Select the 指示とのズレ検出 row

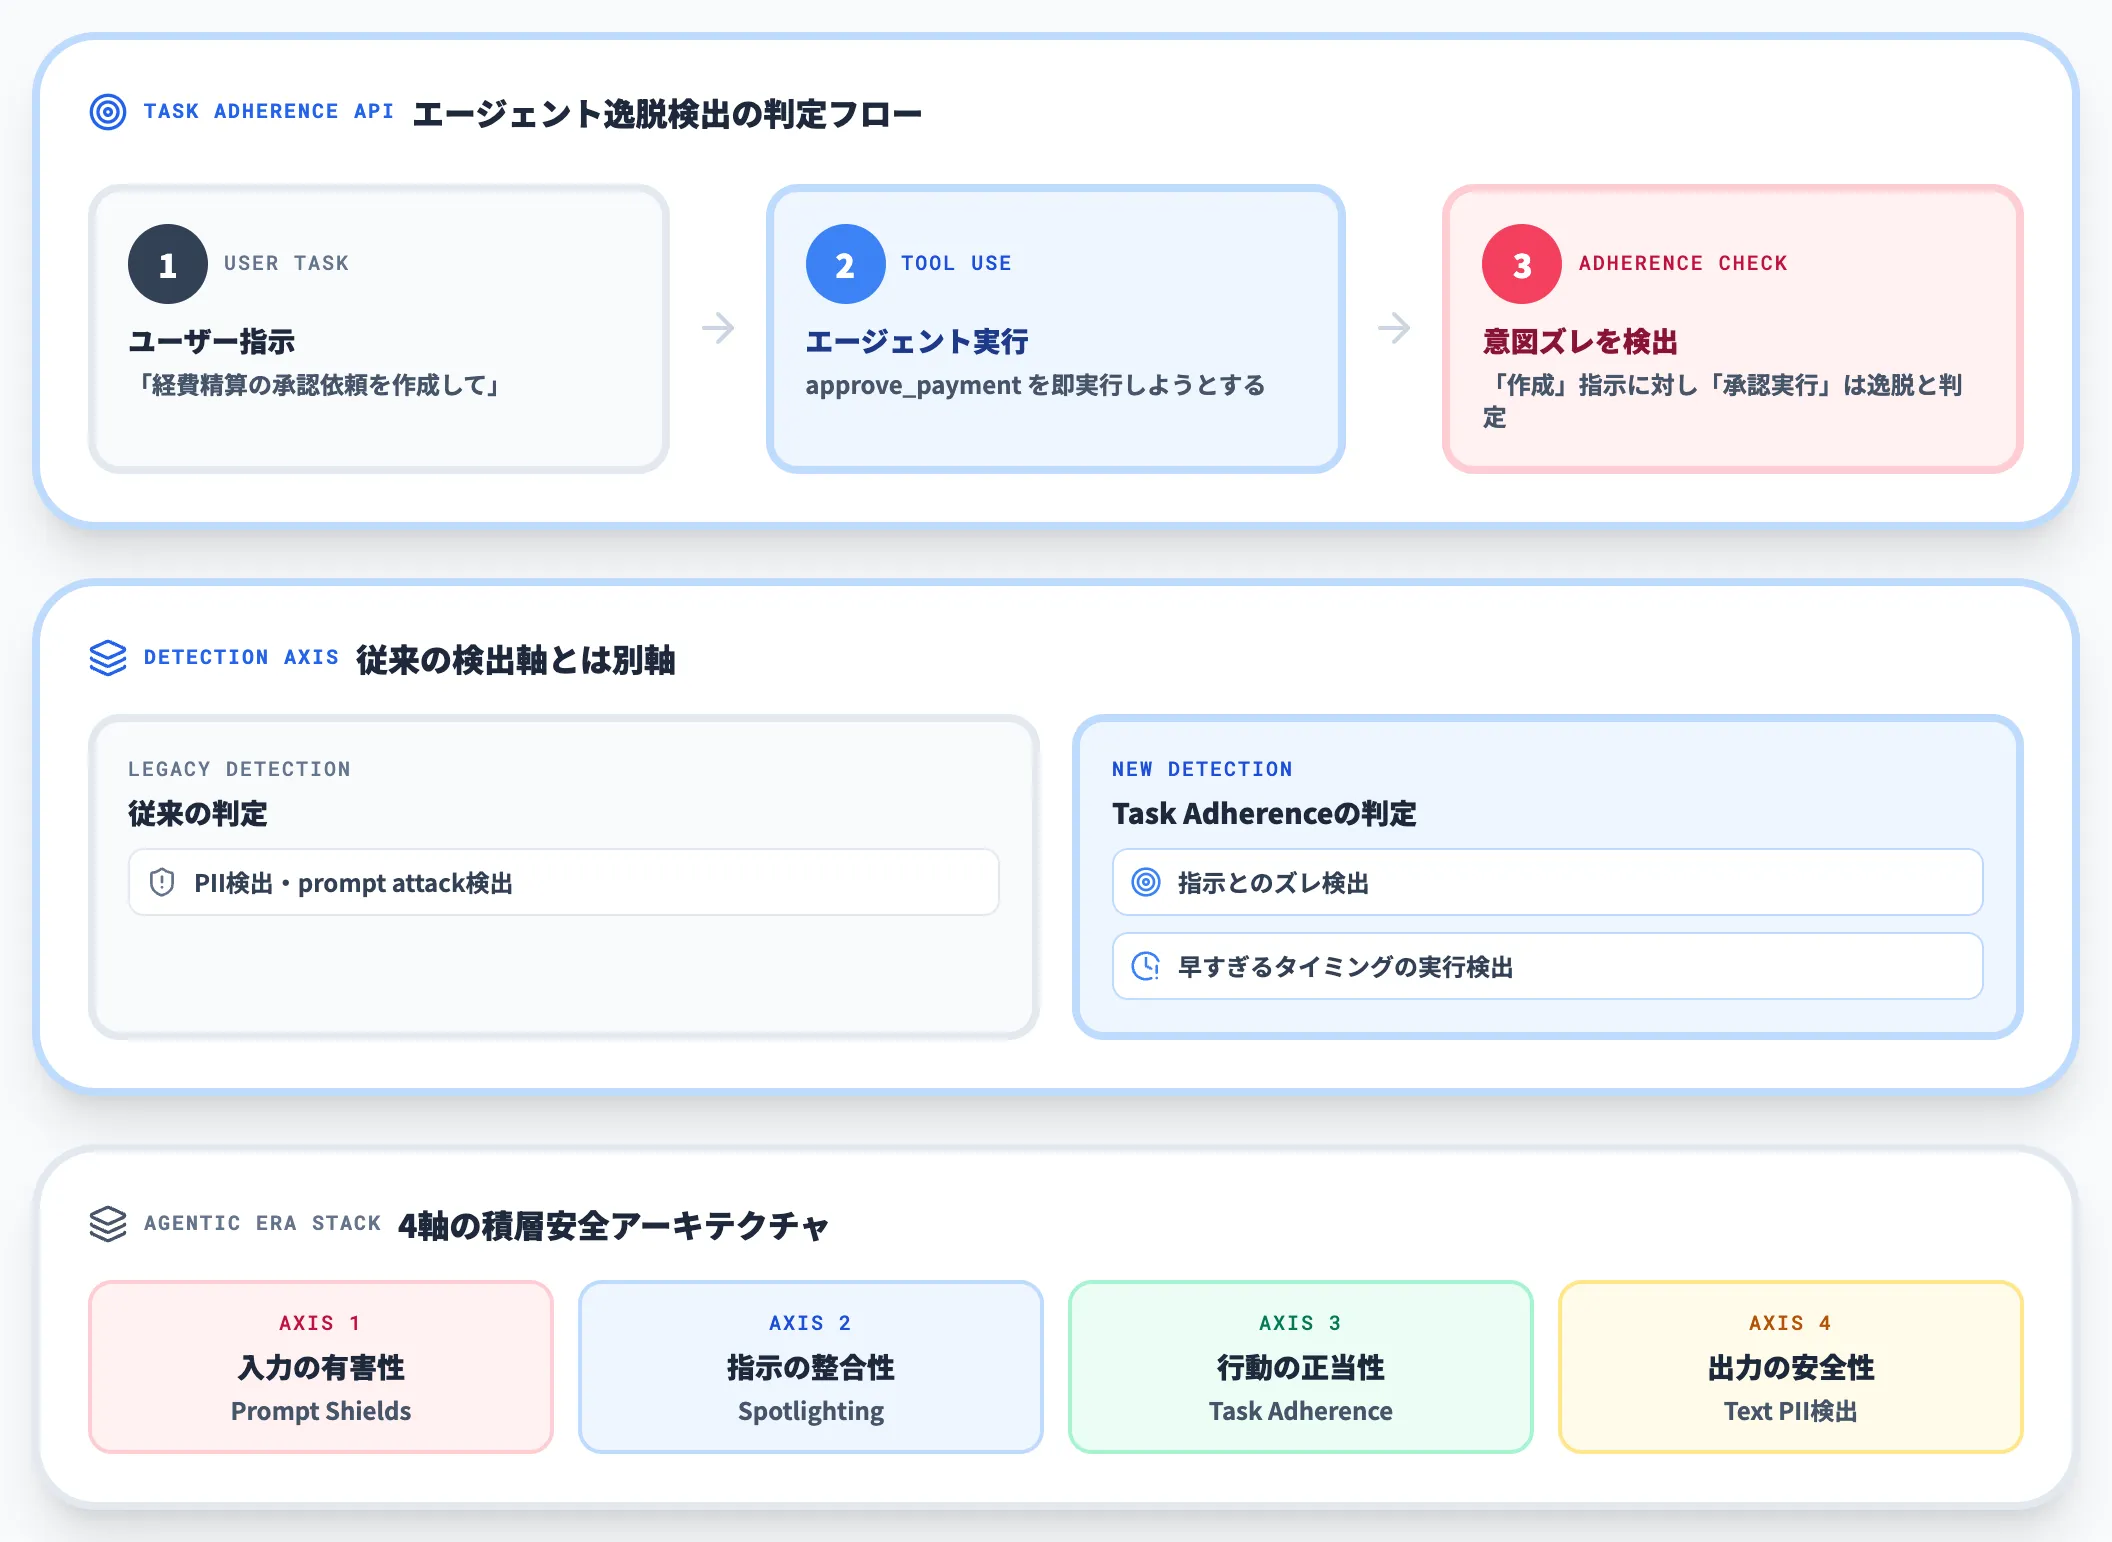[1548, 882]
